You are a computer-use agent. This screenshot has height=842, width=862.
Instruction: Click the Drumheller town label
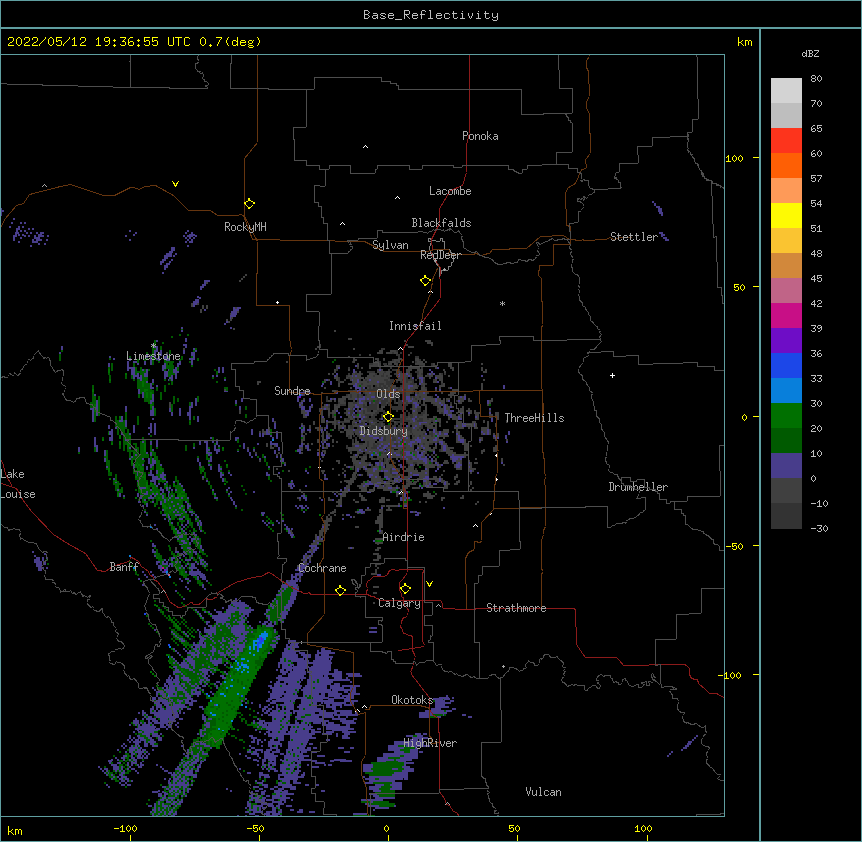638,487
